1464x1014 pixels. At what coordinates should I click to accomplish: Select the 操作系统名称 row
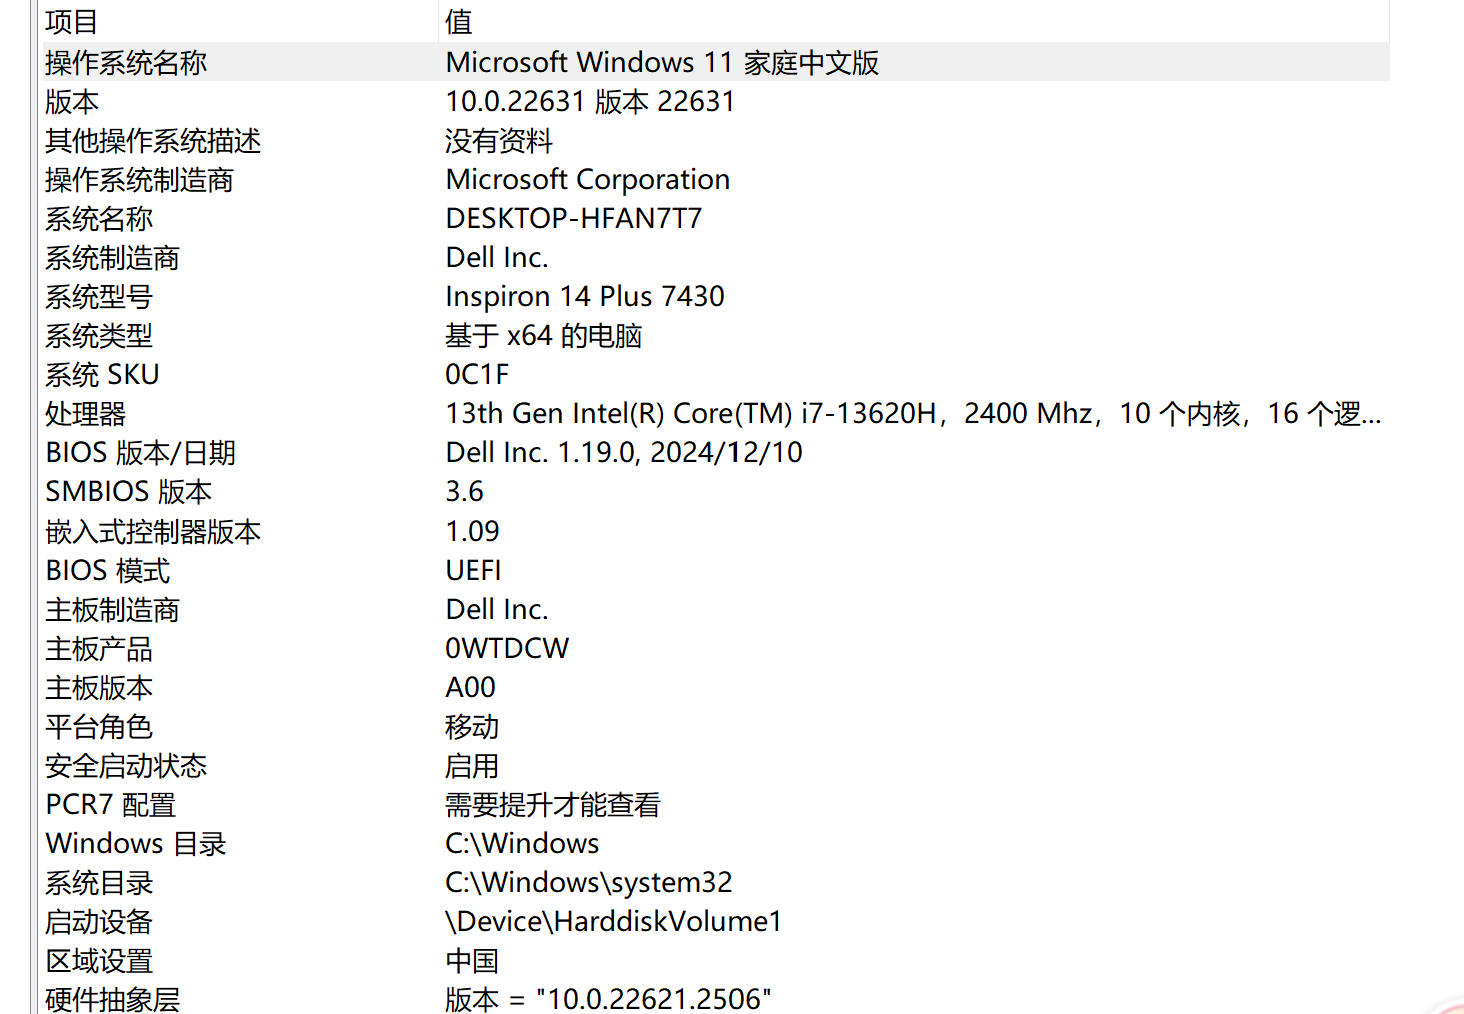126,63
